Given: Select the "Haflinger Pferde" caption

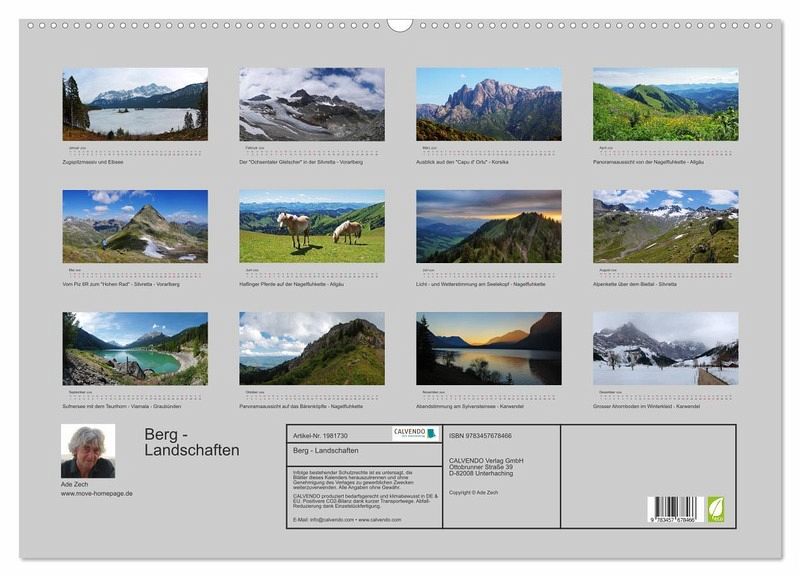Looking at the screenshot, I should point(291,284).
